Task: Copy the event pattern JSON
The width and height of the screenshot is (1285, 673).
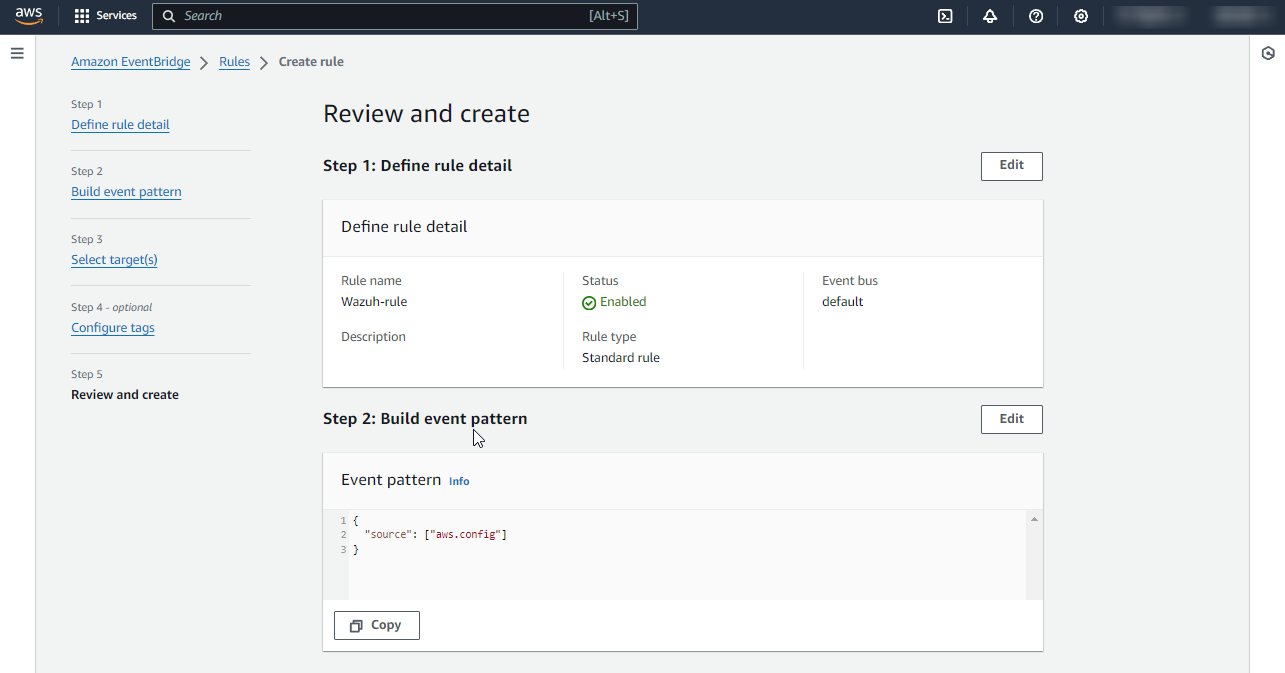Action: click(x=376, y=625)
